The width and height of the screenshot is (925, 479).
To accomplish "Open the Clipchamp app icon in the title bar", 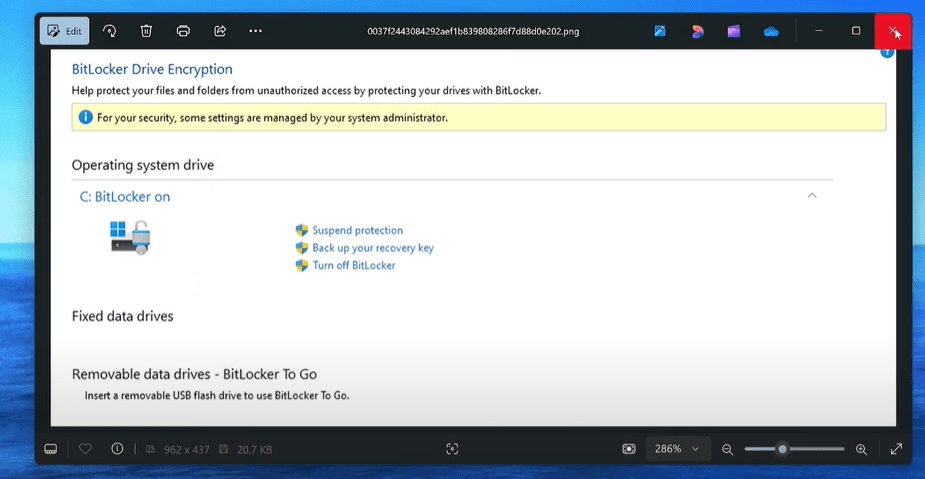I will coord(734,31).
